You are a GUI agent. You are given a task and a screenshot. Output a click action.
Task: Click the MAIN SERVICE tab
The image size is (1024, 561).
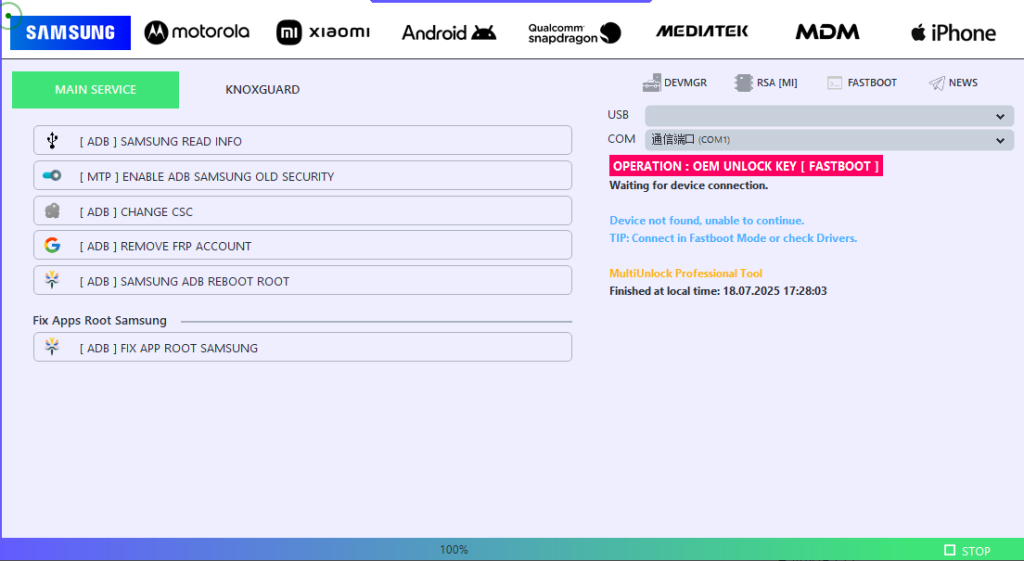[x=95, y=89]
